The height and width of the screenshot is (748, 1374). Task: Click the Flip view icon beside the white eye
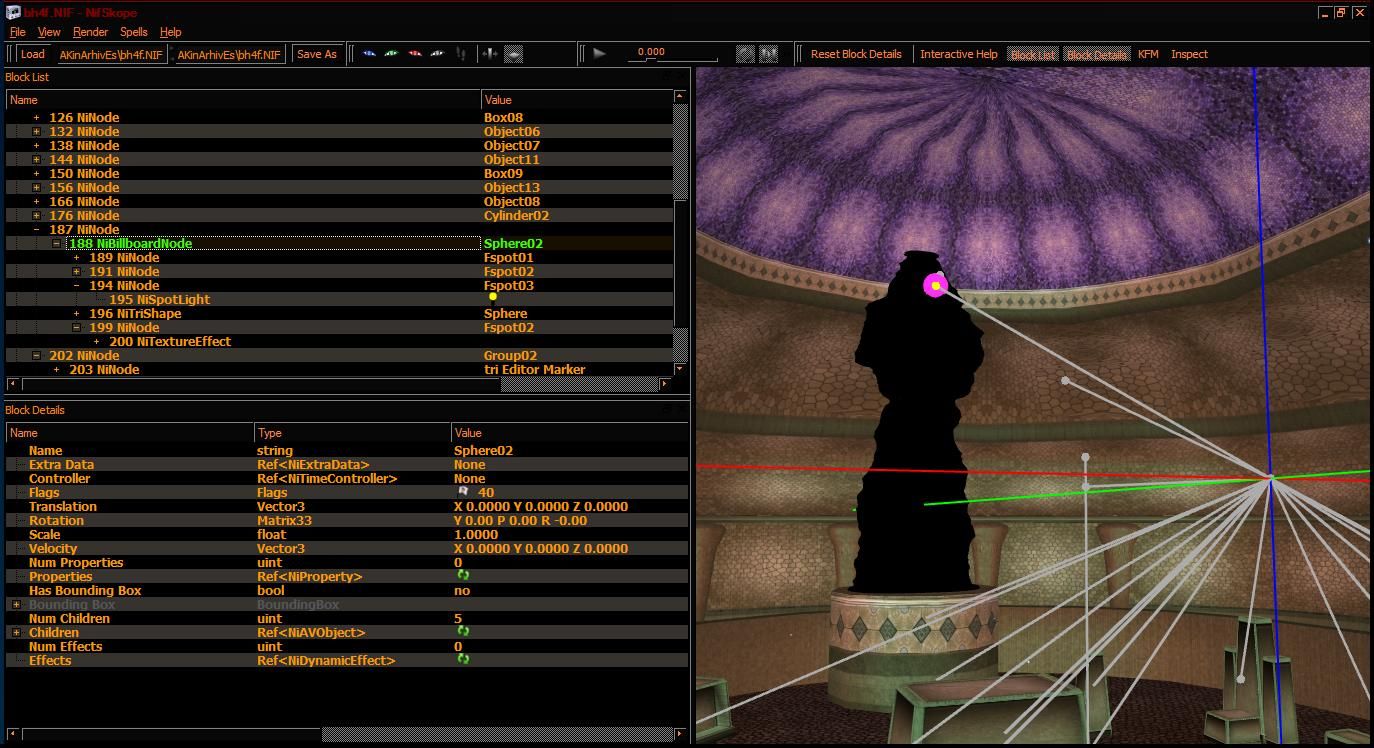(x=460, y=54)
